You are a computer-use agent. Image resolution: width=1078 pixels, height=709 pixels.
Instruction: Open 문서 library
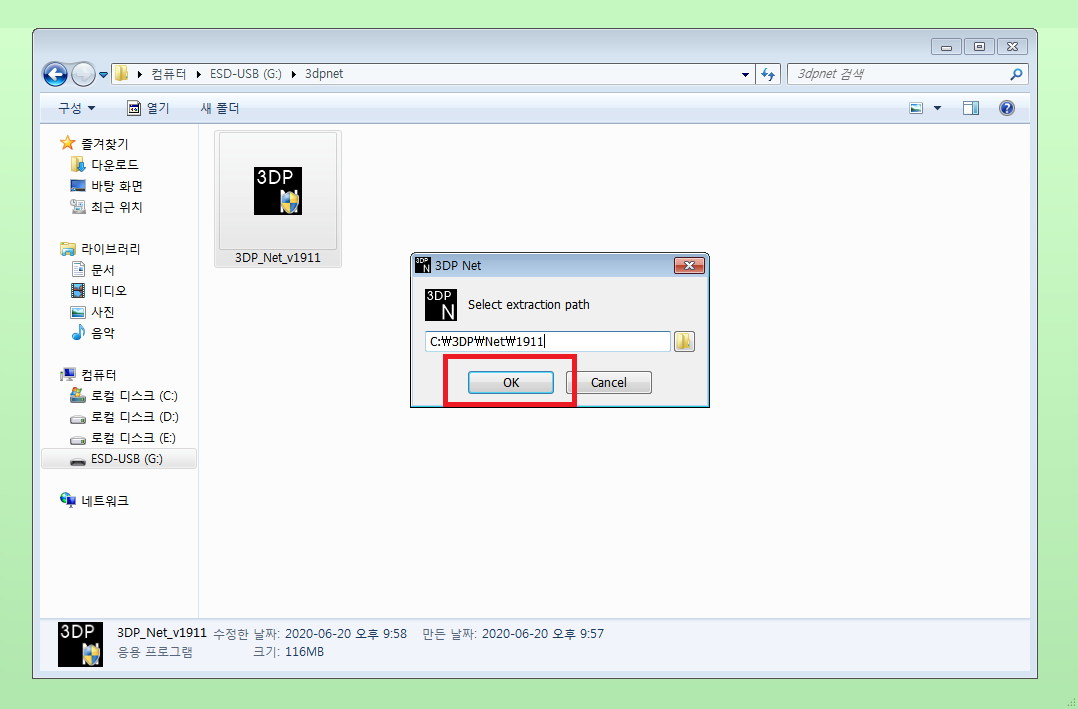(102, 270)
